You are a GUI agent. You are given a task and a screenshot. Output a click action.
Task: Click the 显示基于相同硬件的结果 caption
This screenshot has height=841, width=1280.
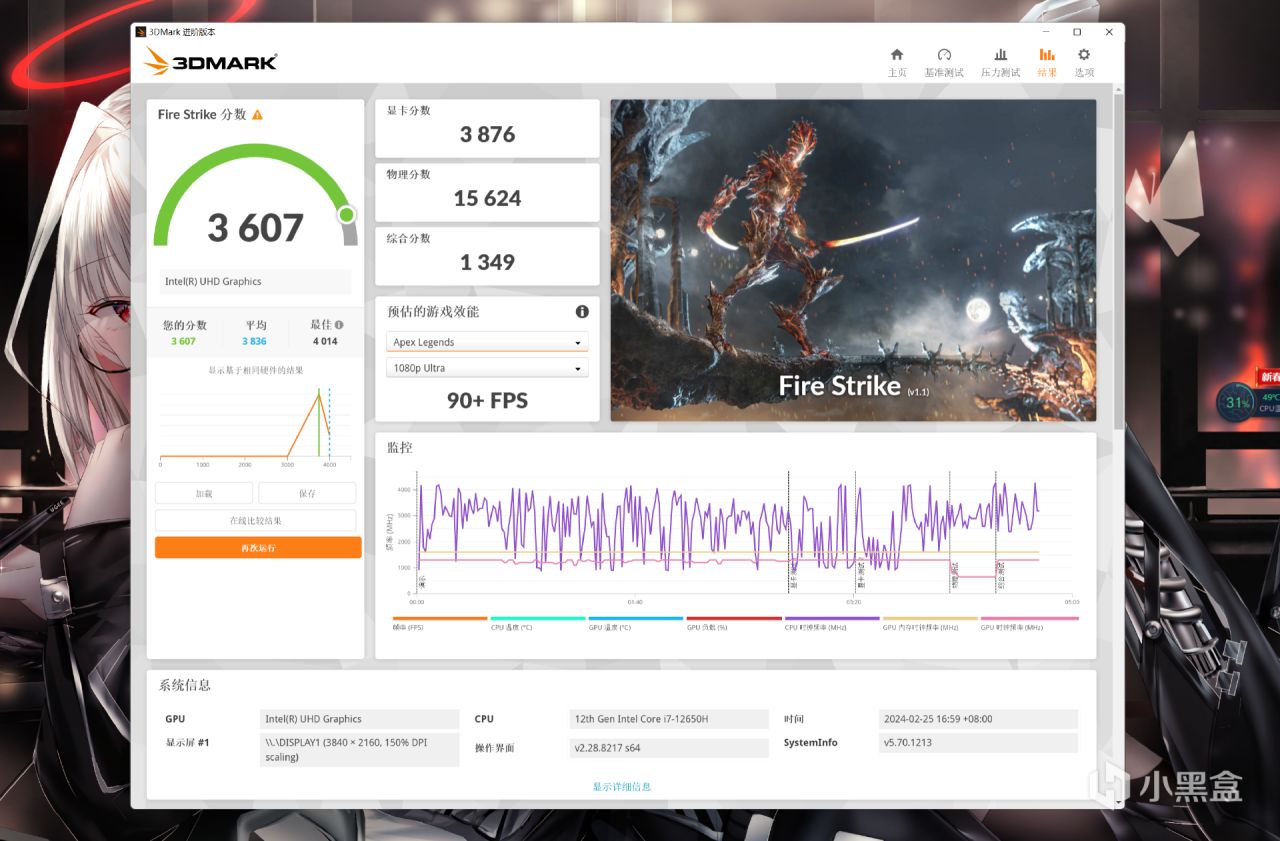tap(256, 370)
